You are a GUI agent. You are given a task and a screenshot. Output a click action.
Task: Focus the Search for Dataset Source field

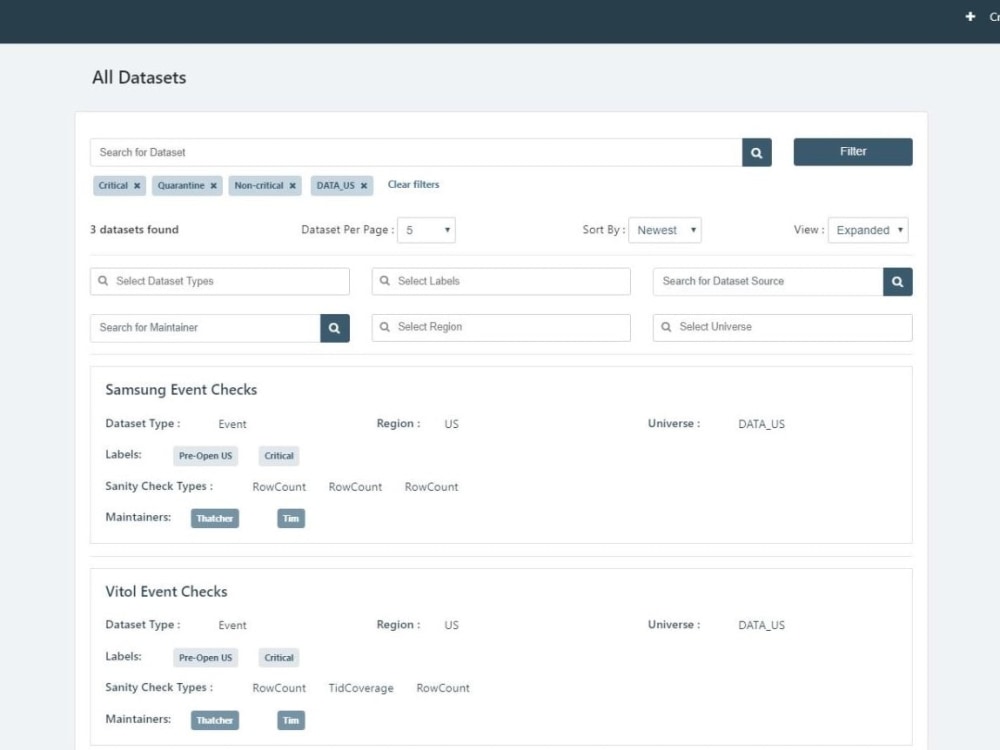[x=768, y=281]
